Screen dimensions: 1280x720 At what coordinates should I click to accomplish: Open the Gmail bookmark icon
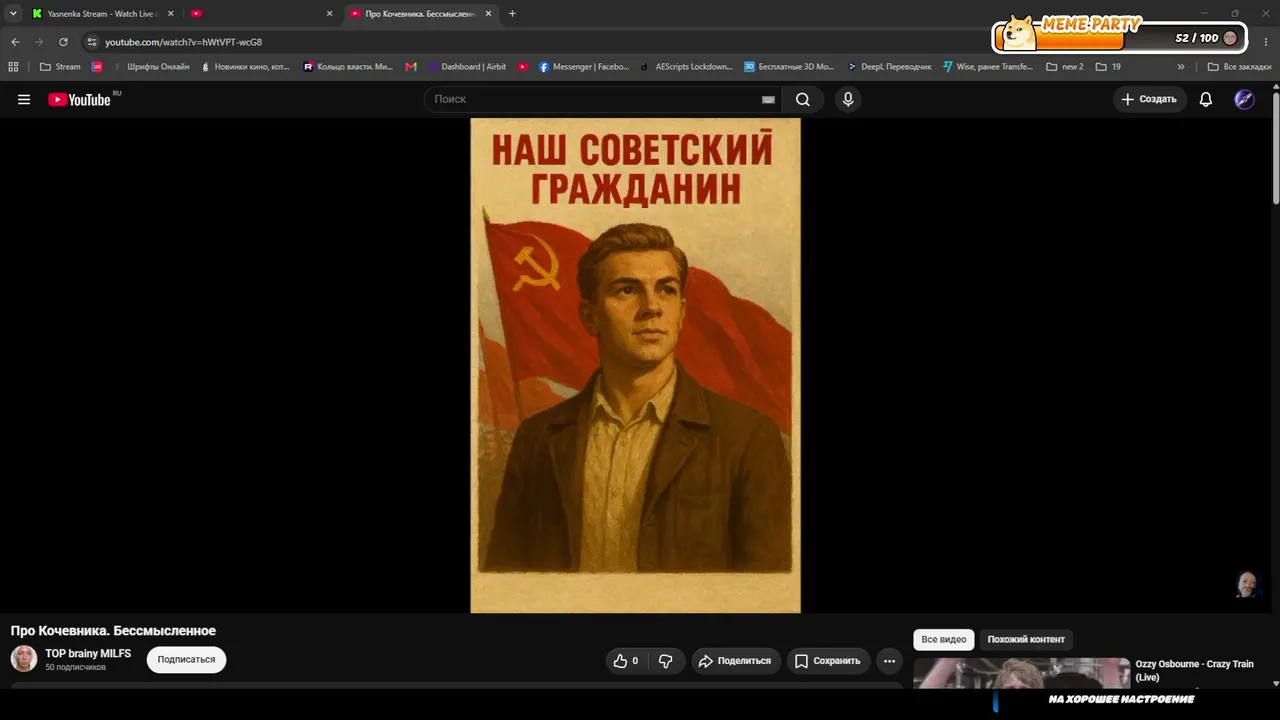point(411,67)
